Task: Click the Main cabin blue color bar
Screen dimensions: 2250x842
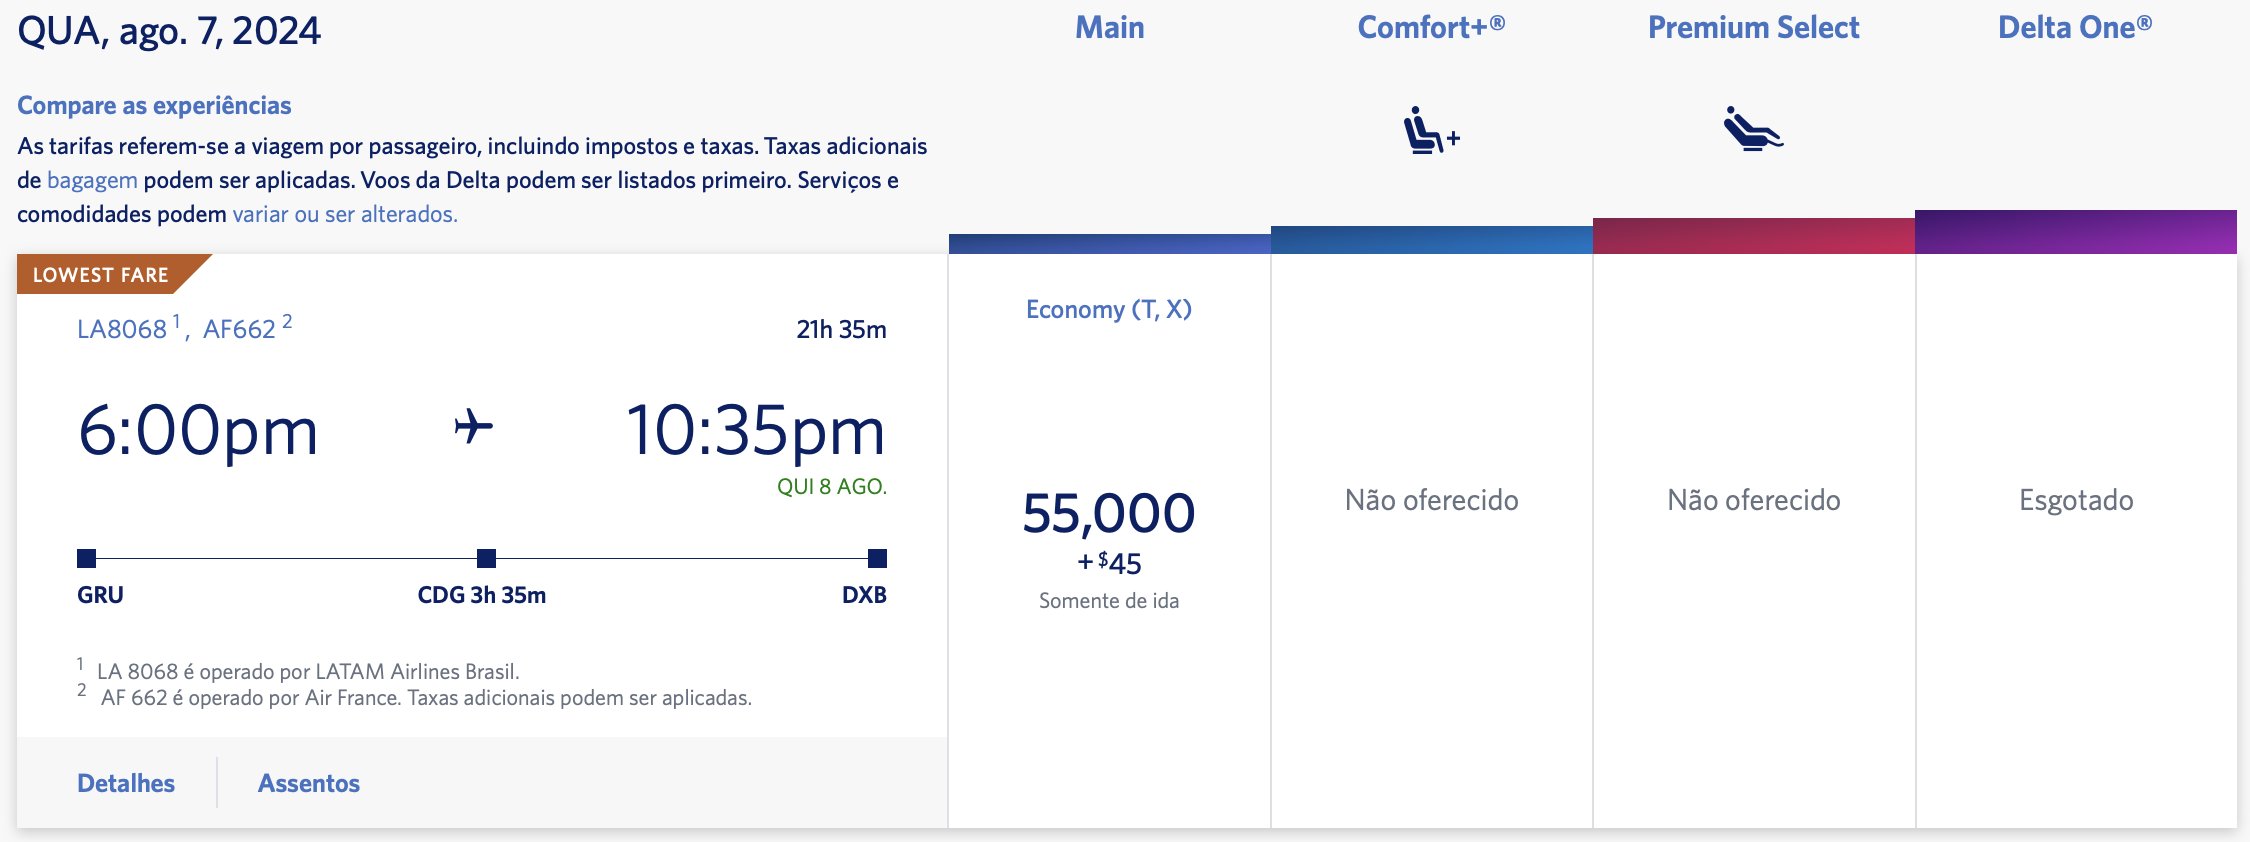Action: pyautogui.click(x=1109, y=244)
